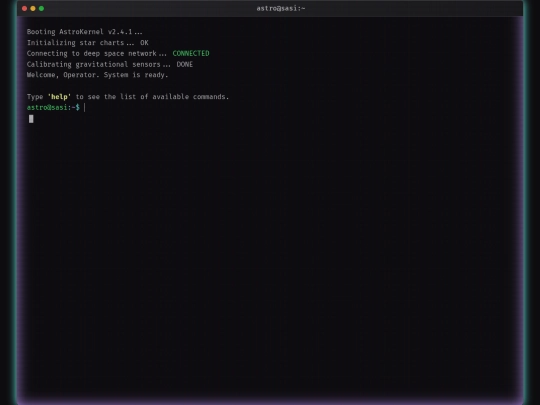The height and width of the screenshot is (405, 540).
Task: Click the green maximize window button
Action: pos(41,8)
